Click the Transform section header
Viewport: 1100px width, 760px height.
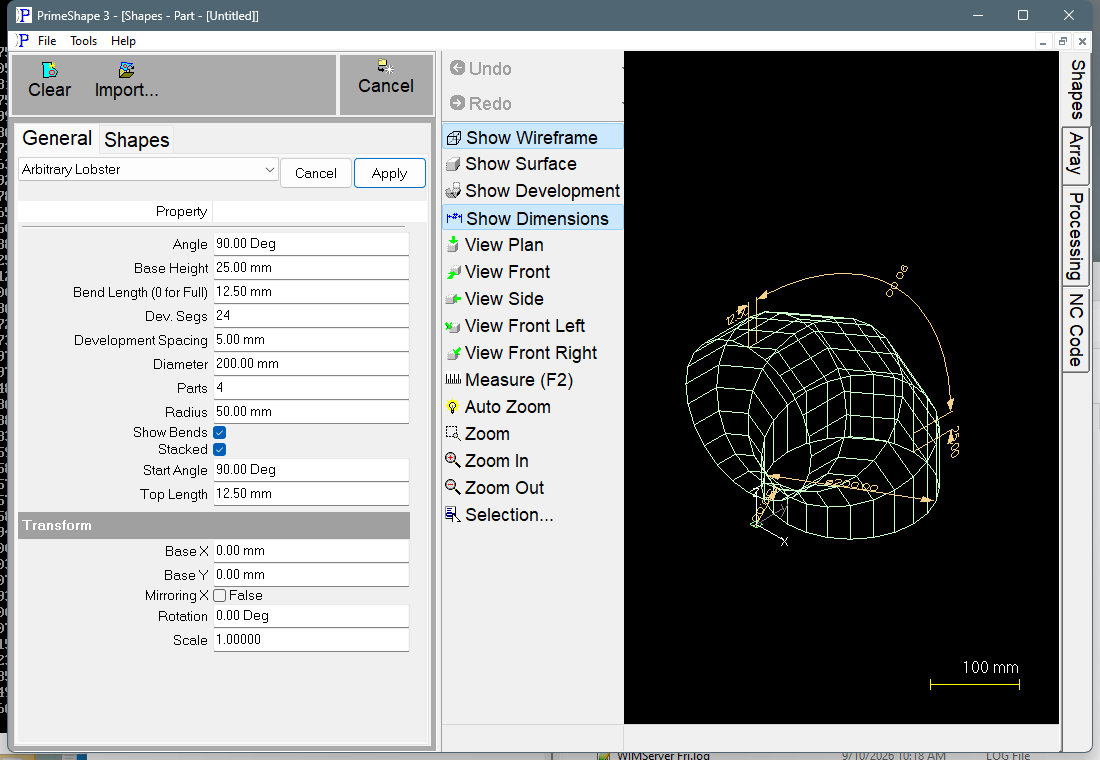pos(214,526)
